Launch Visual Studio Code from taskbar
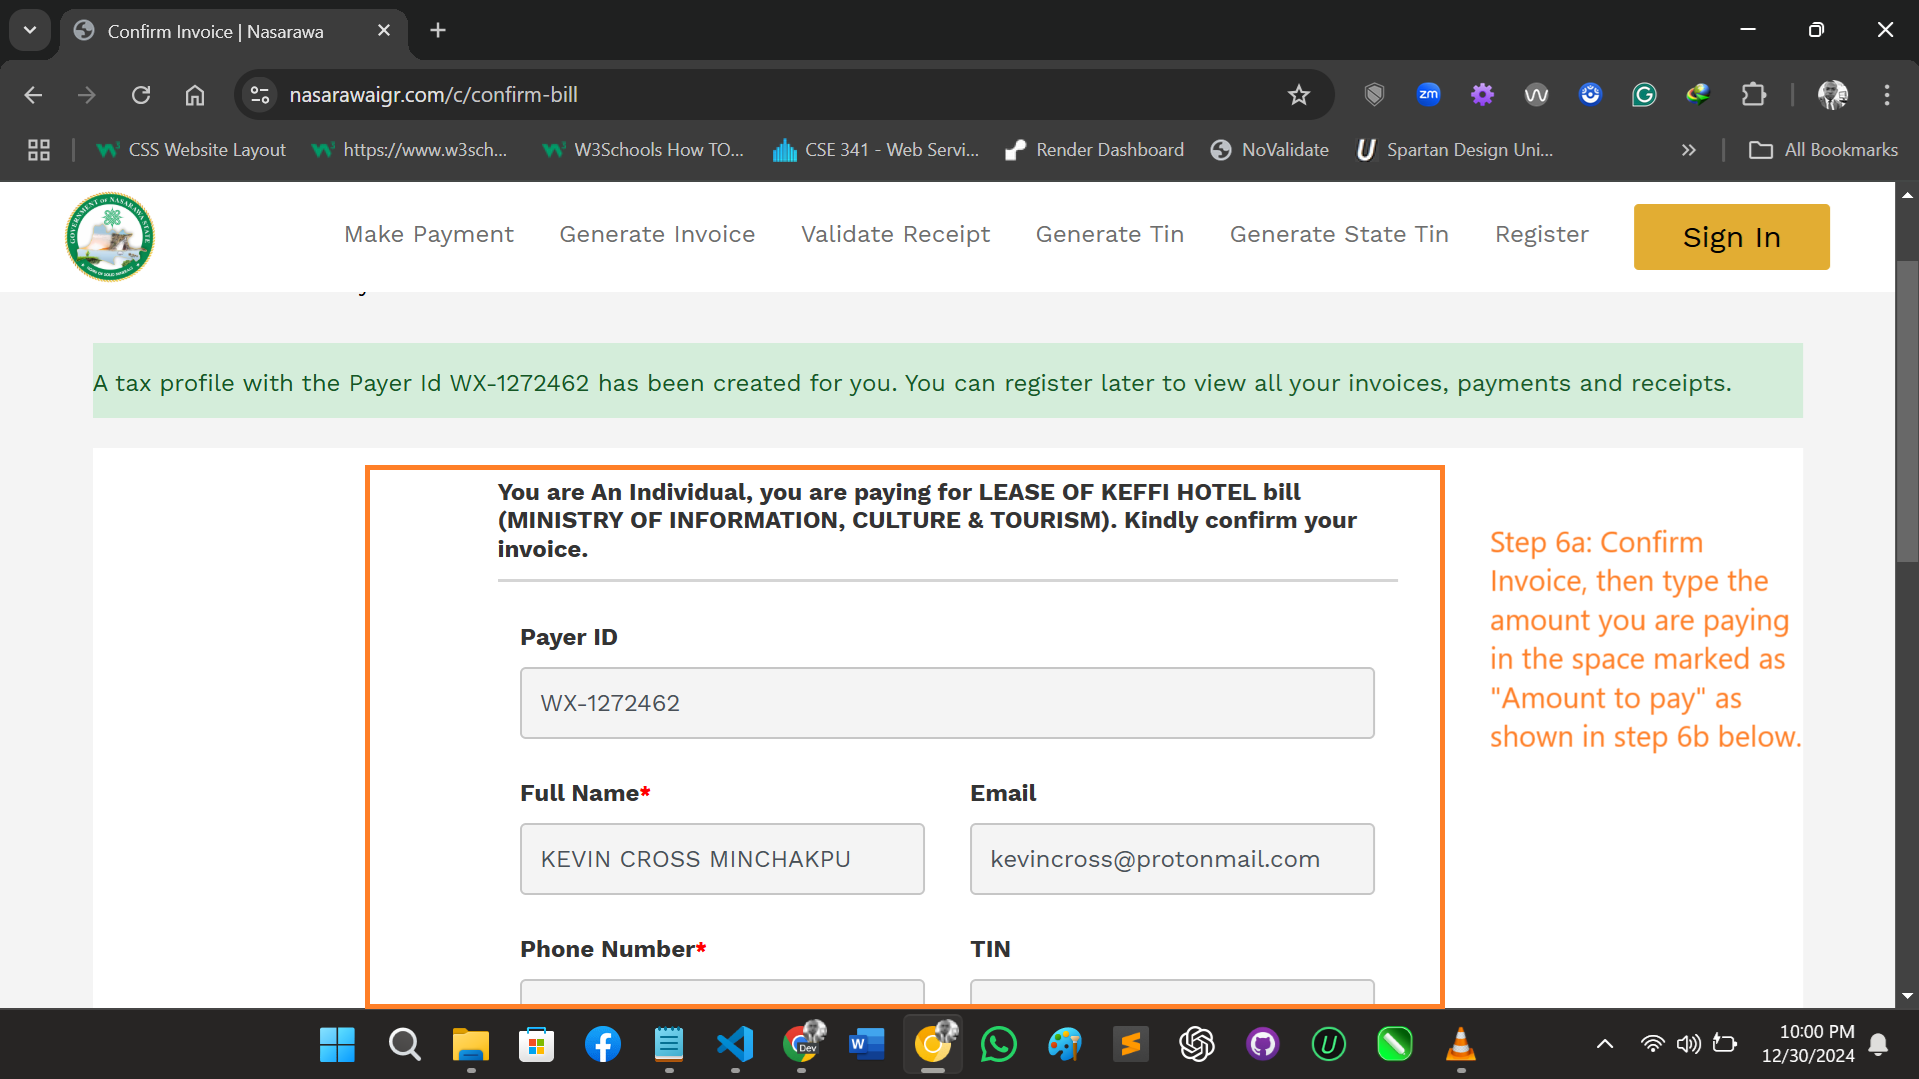 point(735,1045)
